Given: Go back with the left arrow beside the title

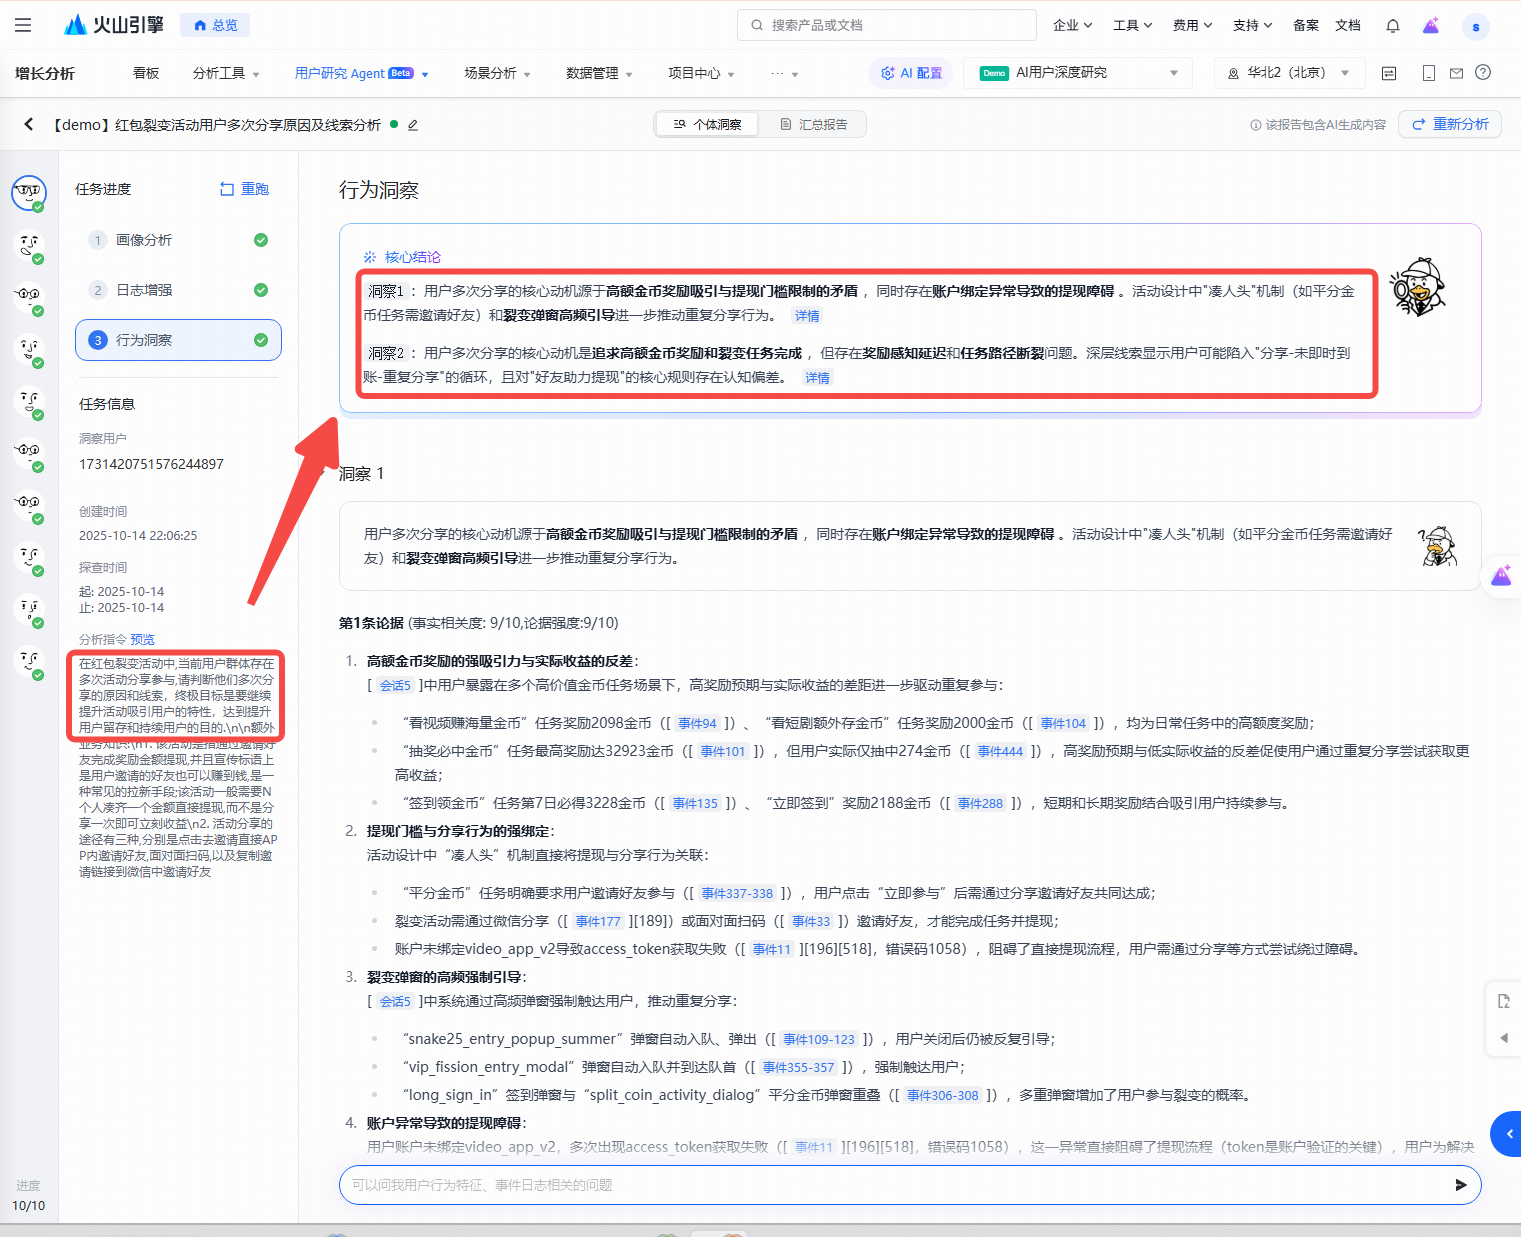Looking at the screenshot, I should [29, 124].
